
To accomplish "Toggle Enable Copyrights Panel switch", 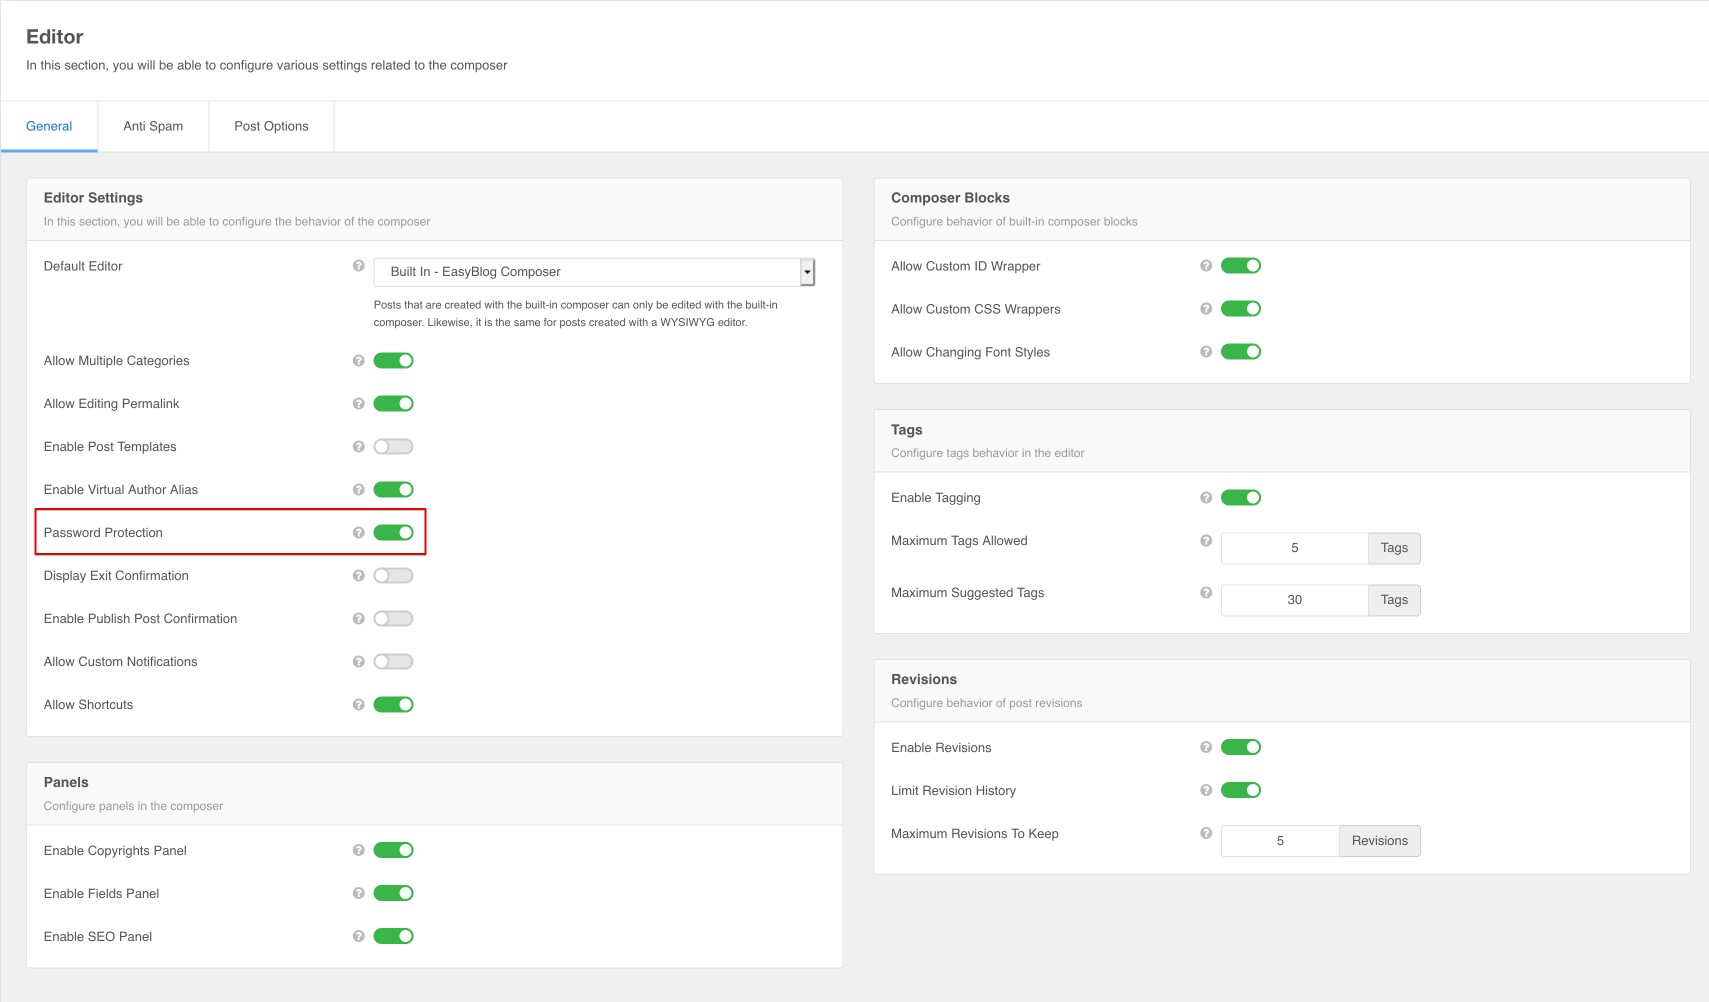I will coord(393,850).
